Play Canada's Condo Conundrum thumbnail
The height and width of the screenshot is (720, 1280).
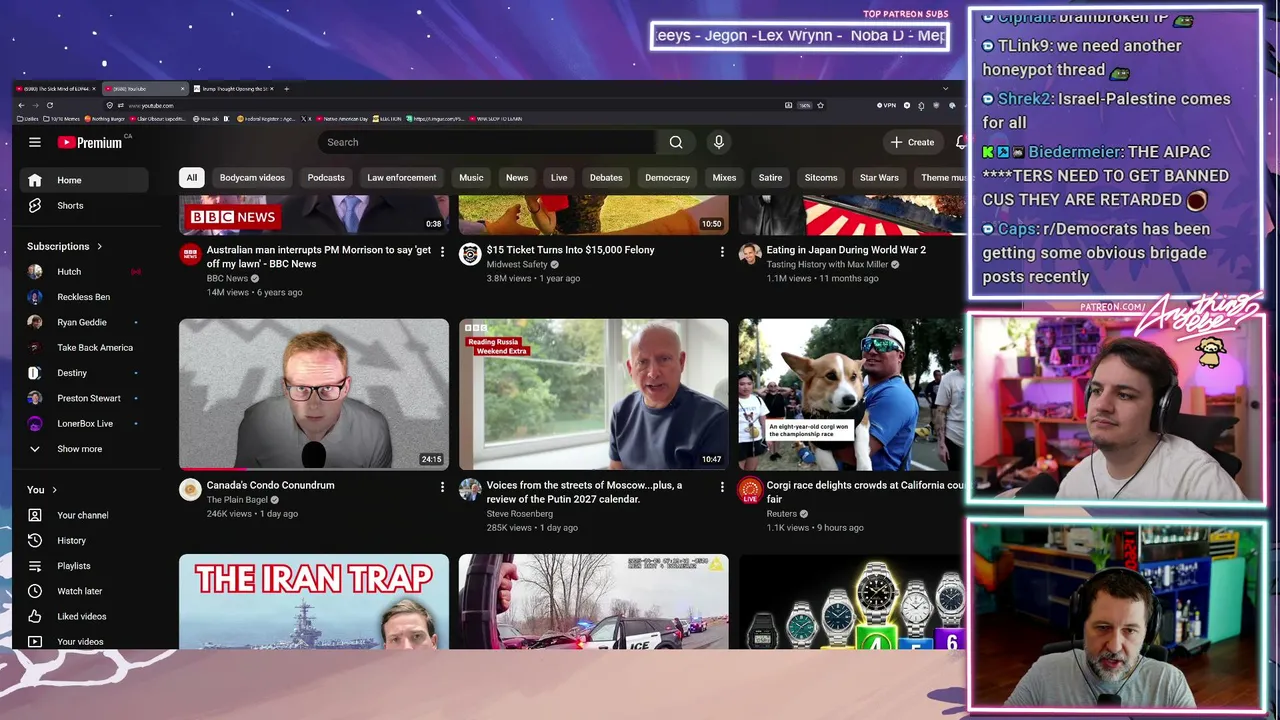314,394
